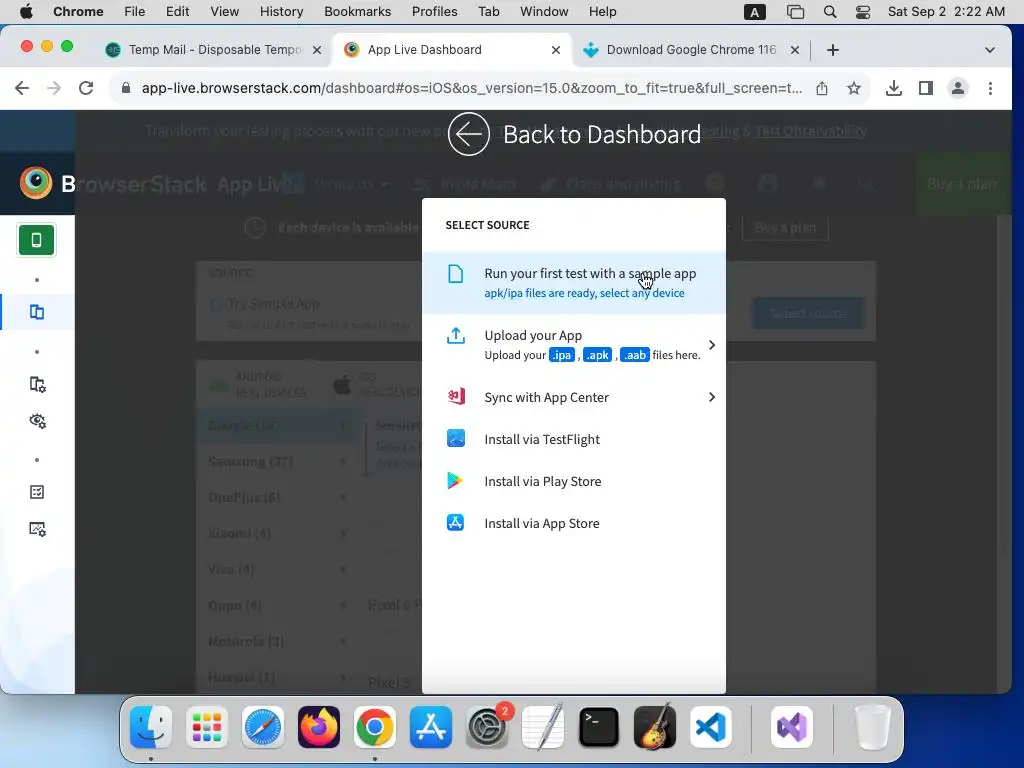The height and width of the screenshot is (768, 1024).
Task: Click the TestFlight icon
Action: [x=456, y=438]
